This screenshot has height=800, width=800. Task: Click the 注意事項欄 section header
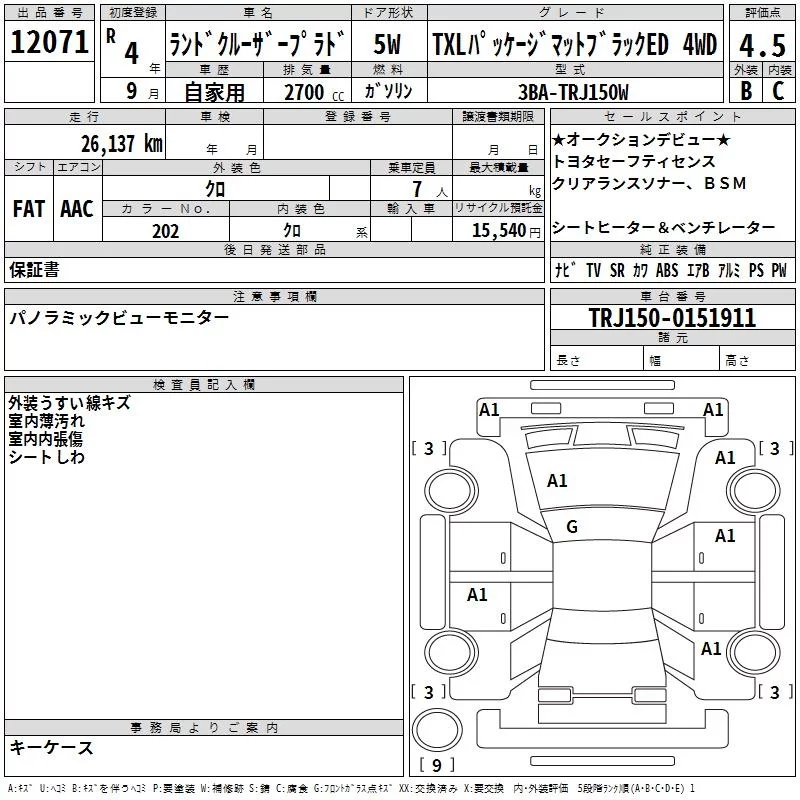pyautogui.click(x=274, y=296)
